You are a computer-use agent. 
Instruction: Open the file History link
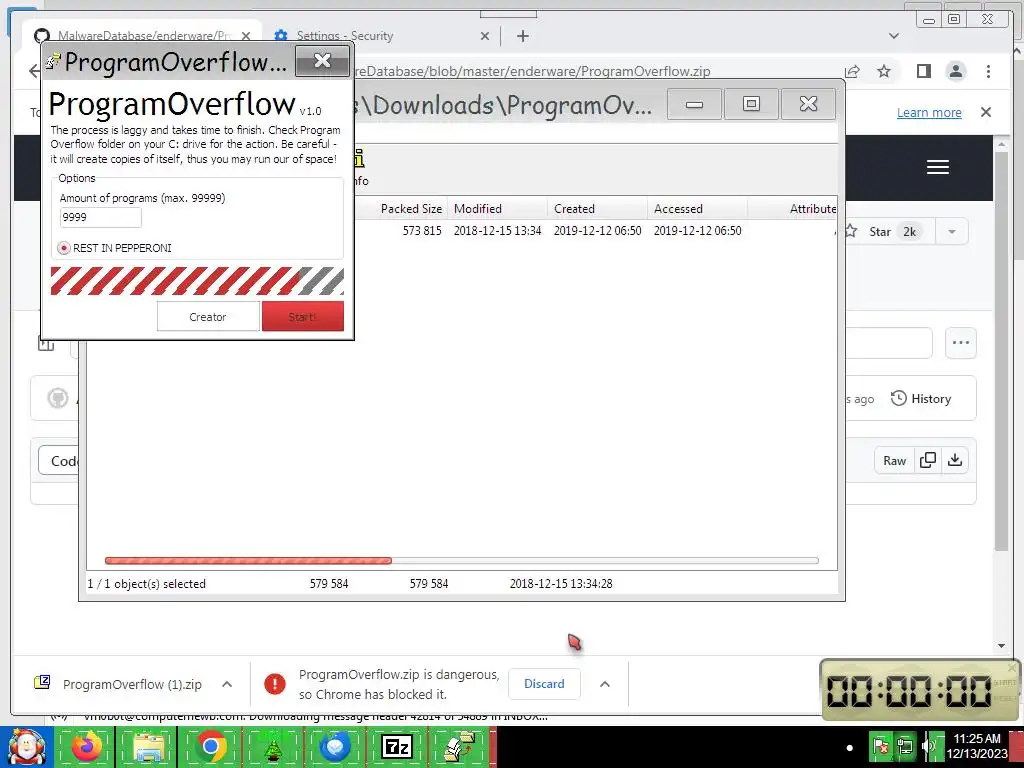point(921,398)
